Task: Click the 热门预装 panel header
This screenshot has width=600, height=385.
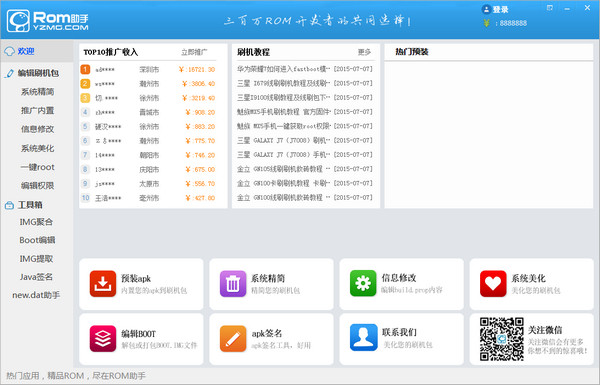Action: [412, 52]
